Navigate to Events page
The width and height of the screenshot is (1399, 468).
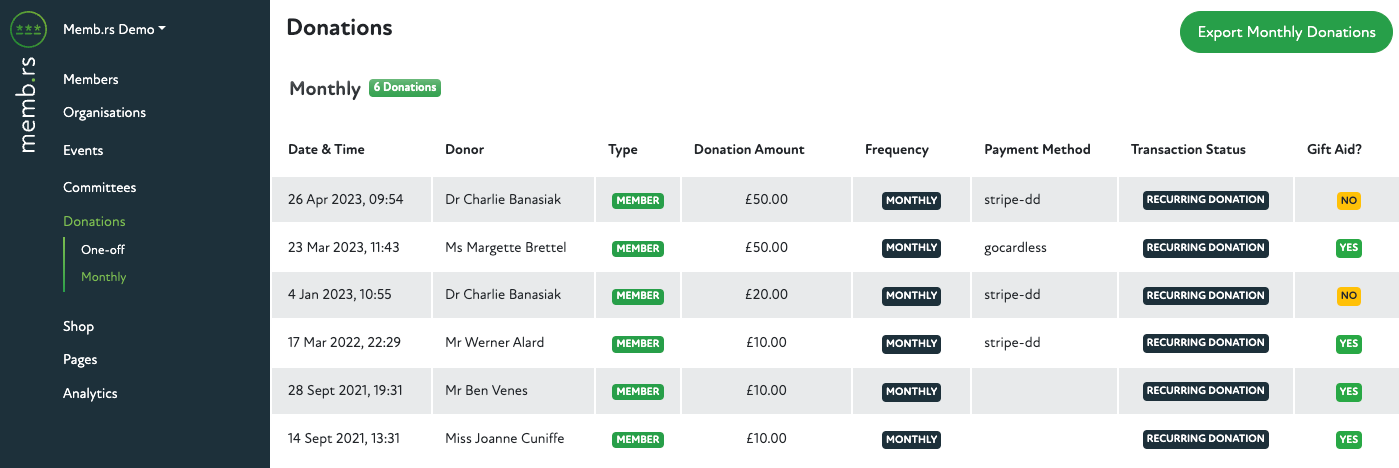(x=83, y=150)
